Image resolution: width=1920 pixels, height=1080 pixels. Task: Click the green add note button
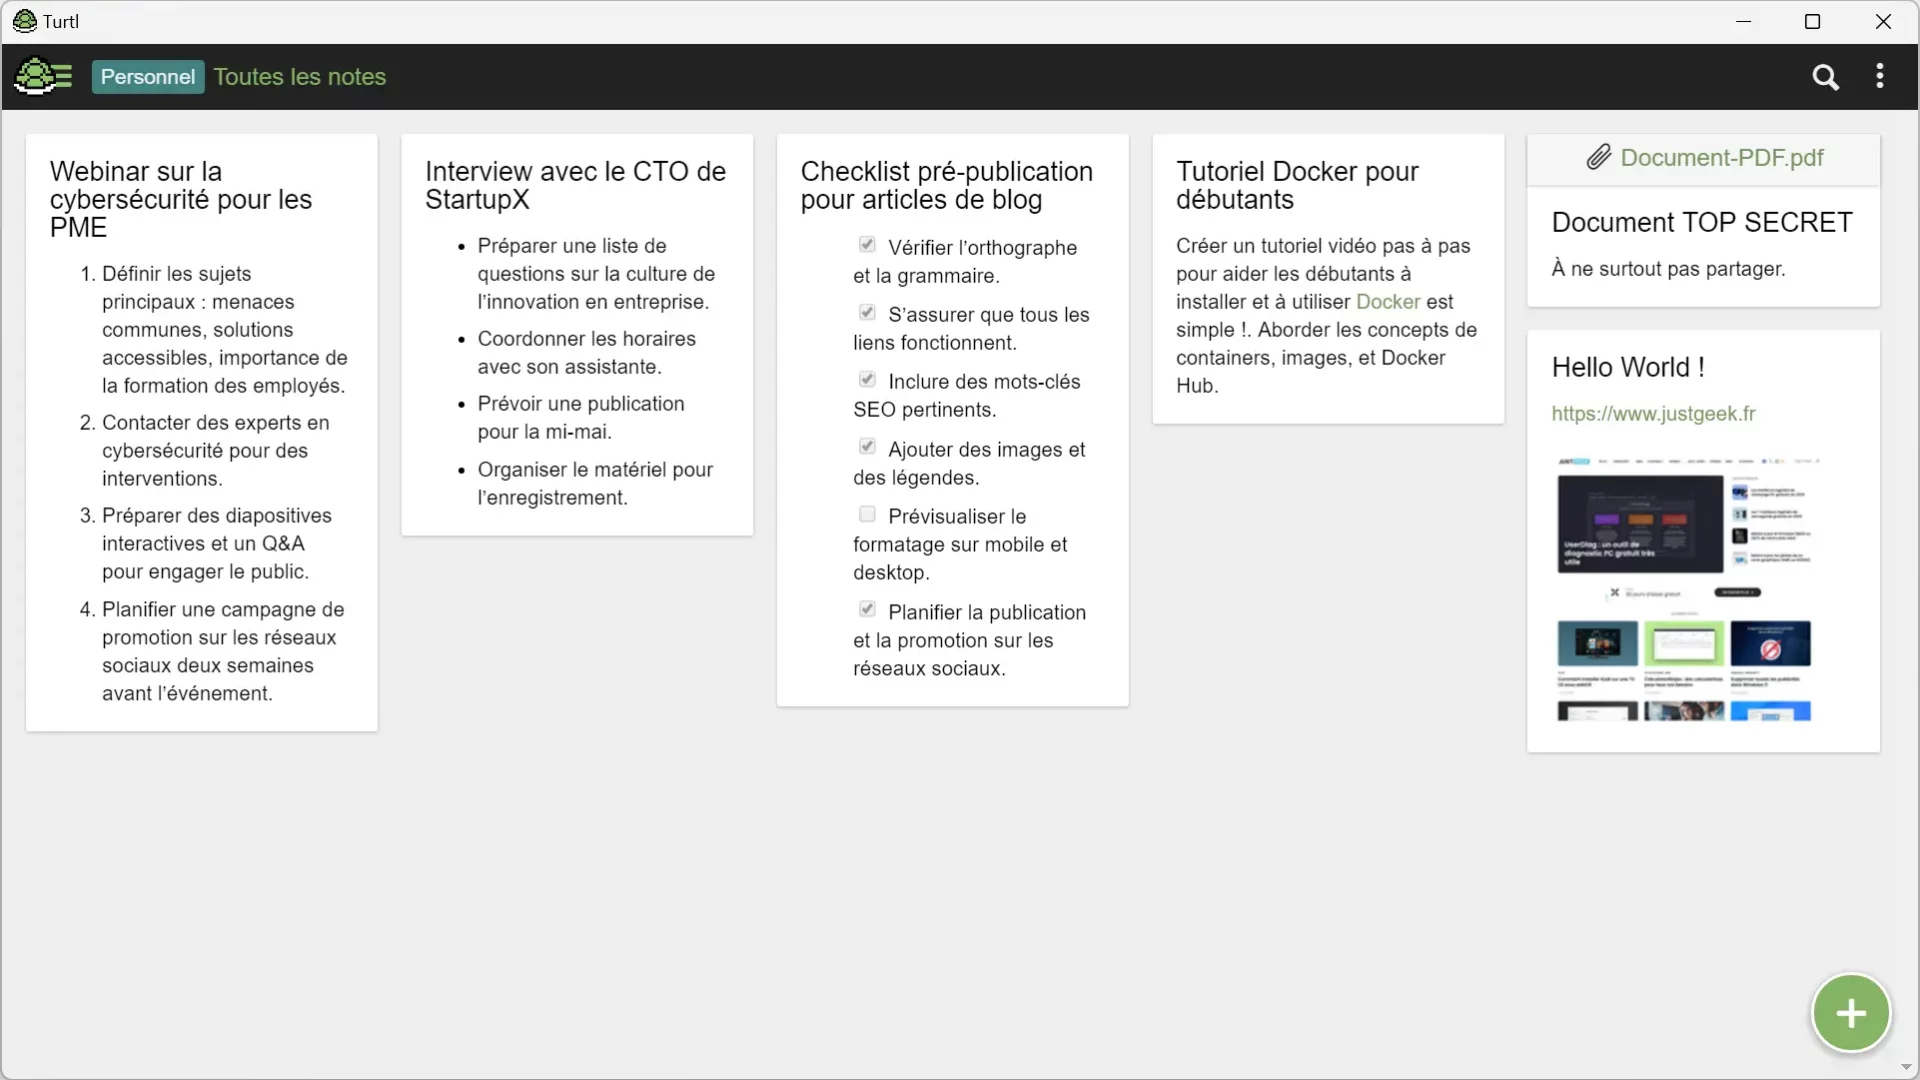point(1851,1013)
